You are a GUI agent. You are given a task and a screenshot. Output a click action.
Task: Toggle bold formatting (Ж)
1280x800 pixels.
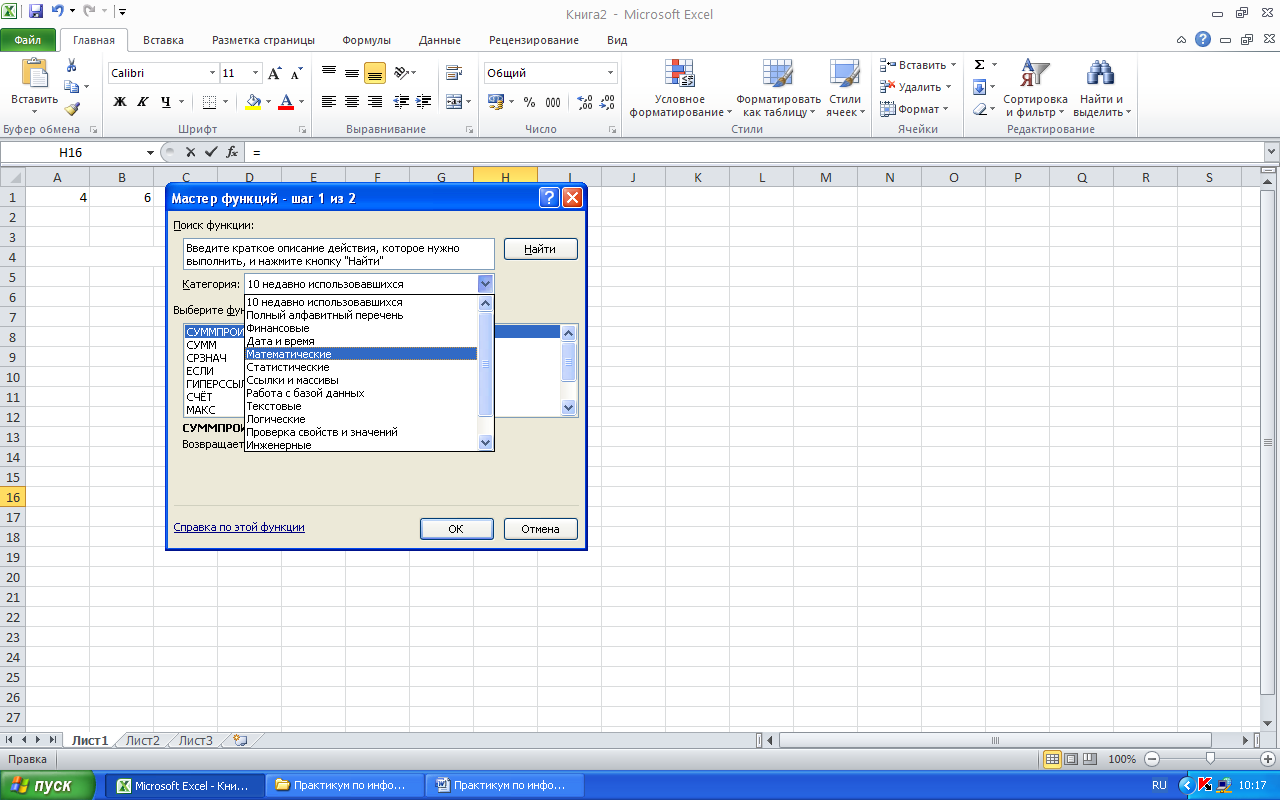pos(120,101)
